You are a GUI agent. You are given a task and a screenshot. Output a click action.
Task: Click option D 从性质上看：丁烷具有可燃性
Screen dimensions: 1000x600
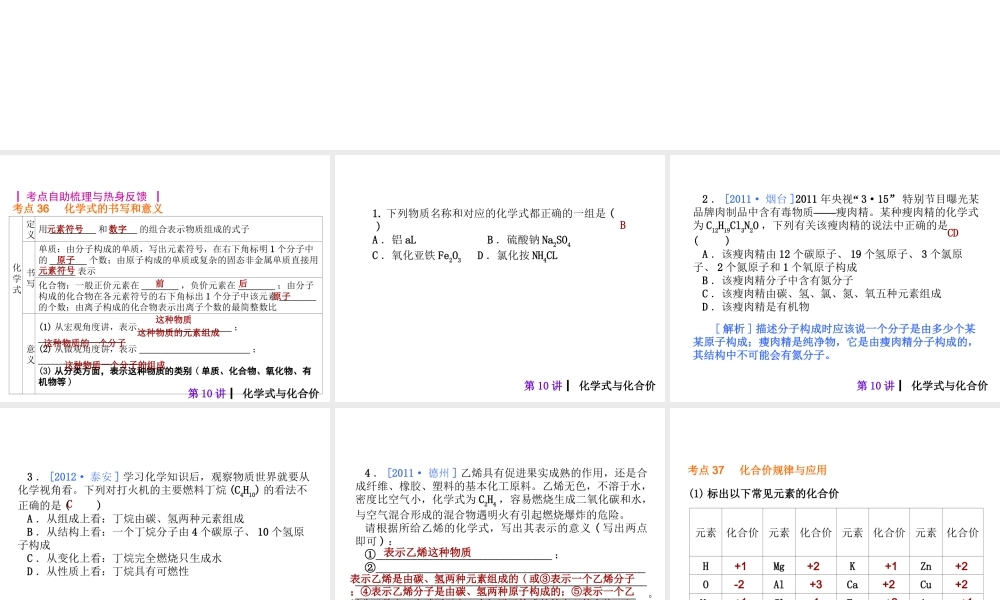click(x=108, y=571)
